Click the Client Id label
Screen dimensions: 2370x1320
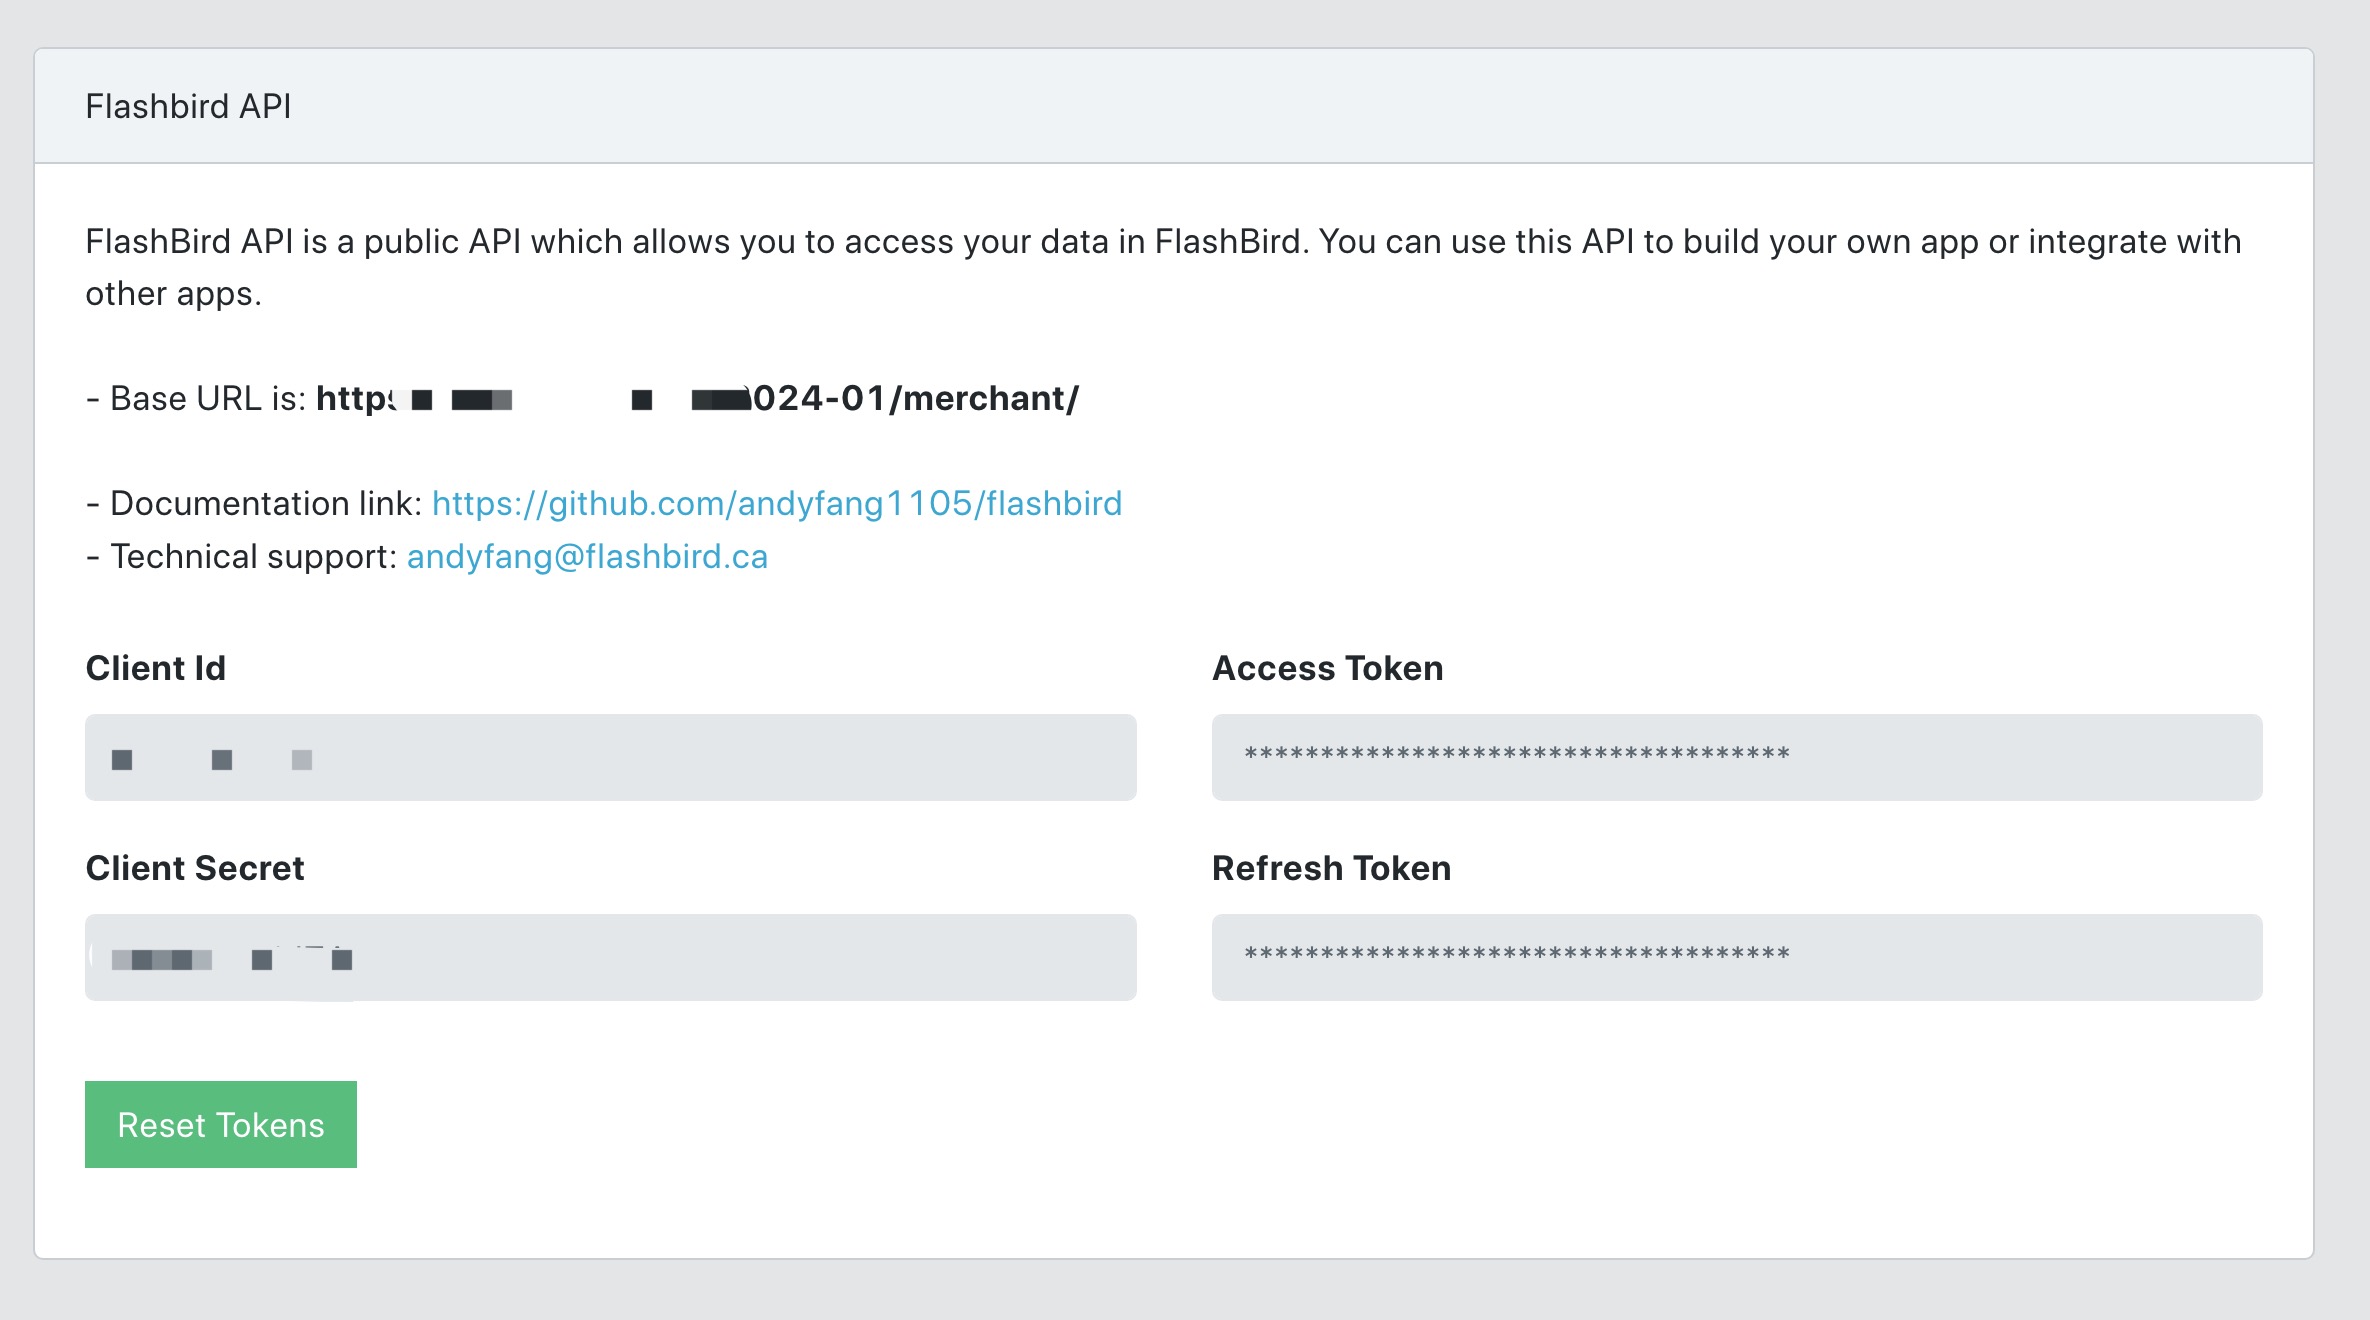pos(156,668)
